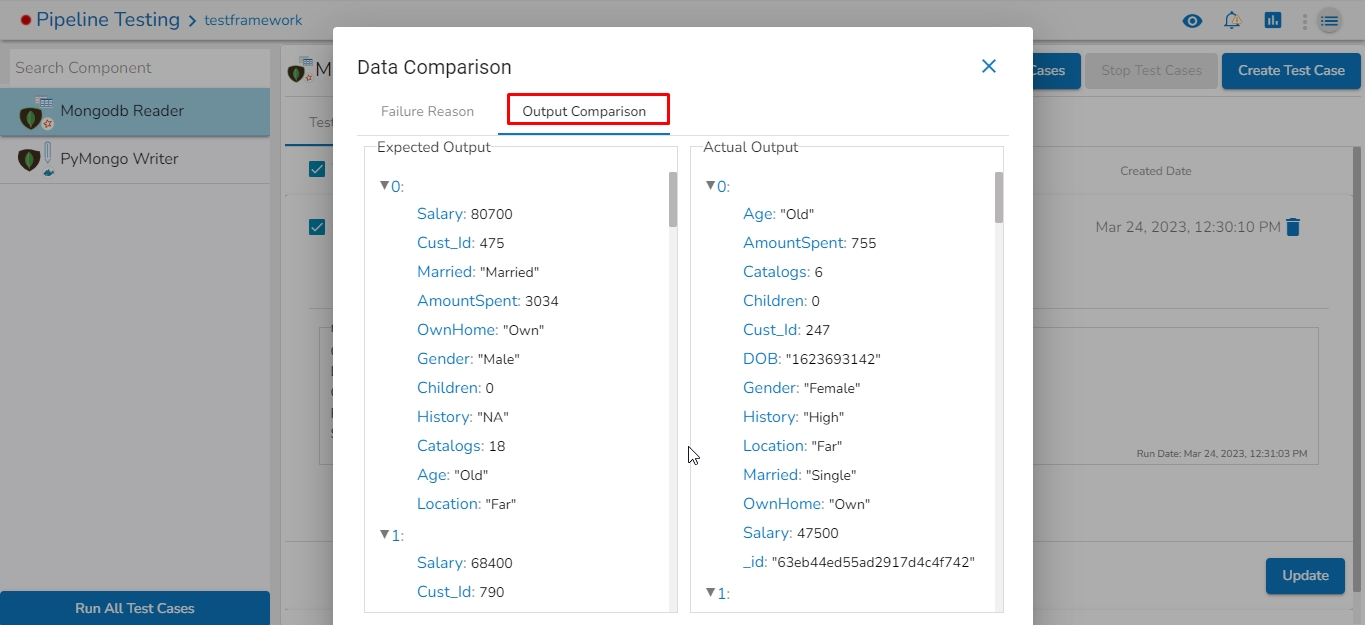Collapse record 1 in Expected Output
The image size is (1365, 625).
coord(384,535)
